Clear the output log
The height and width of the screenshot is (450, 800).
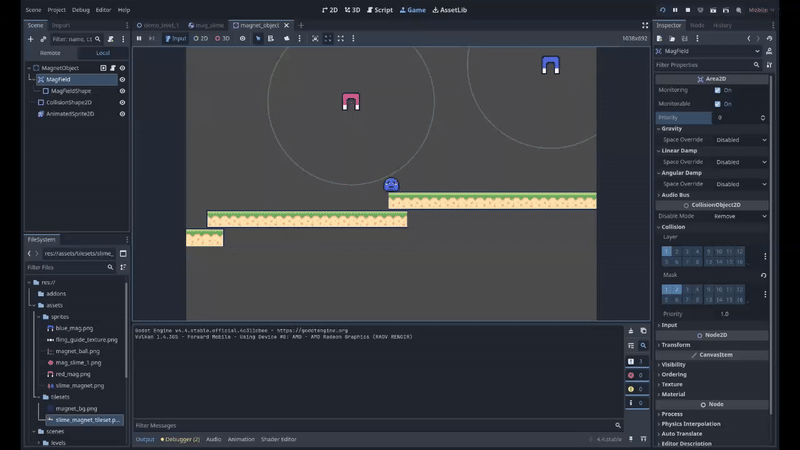coord(631,331)
